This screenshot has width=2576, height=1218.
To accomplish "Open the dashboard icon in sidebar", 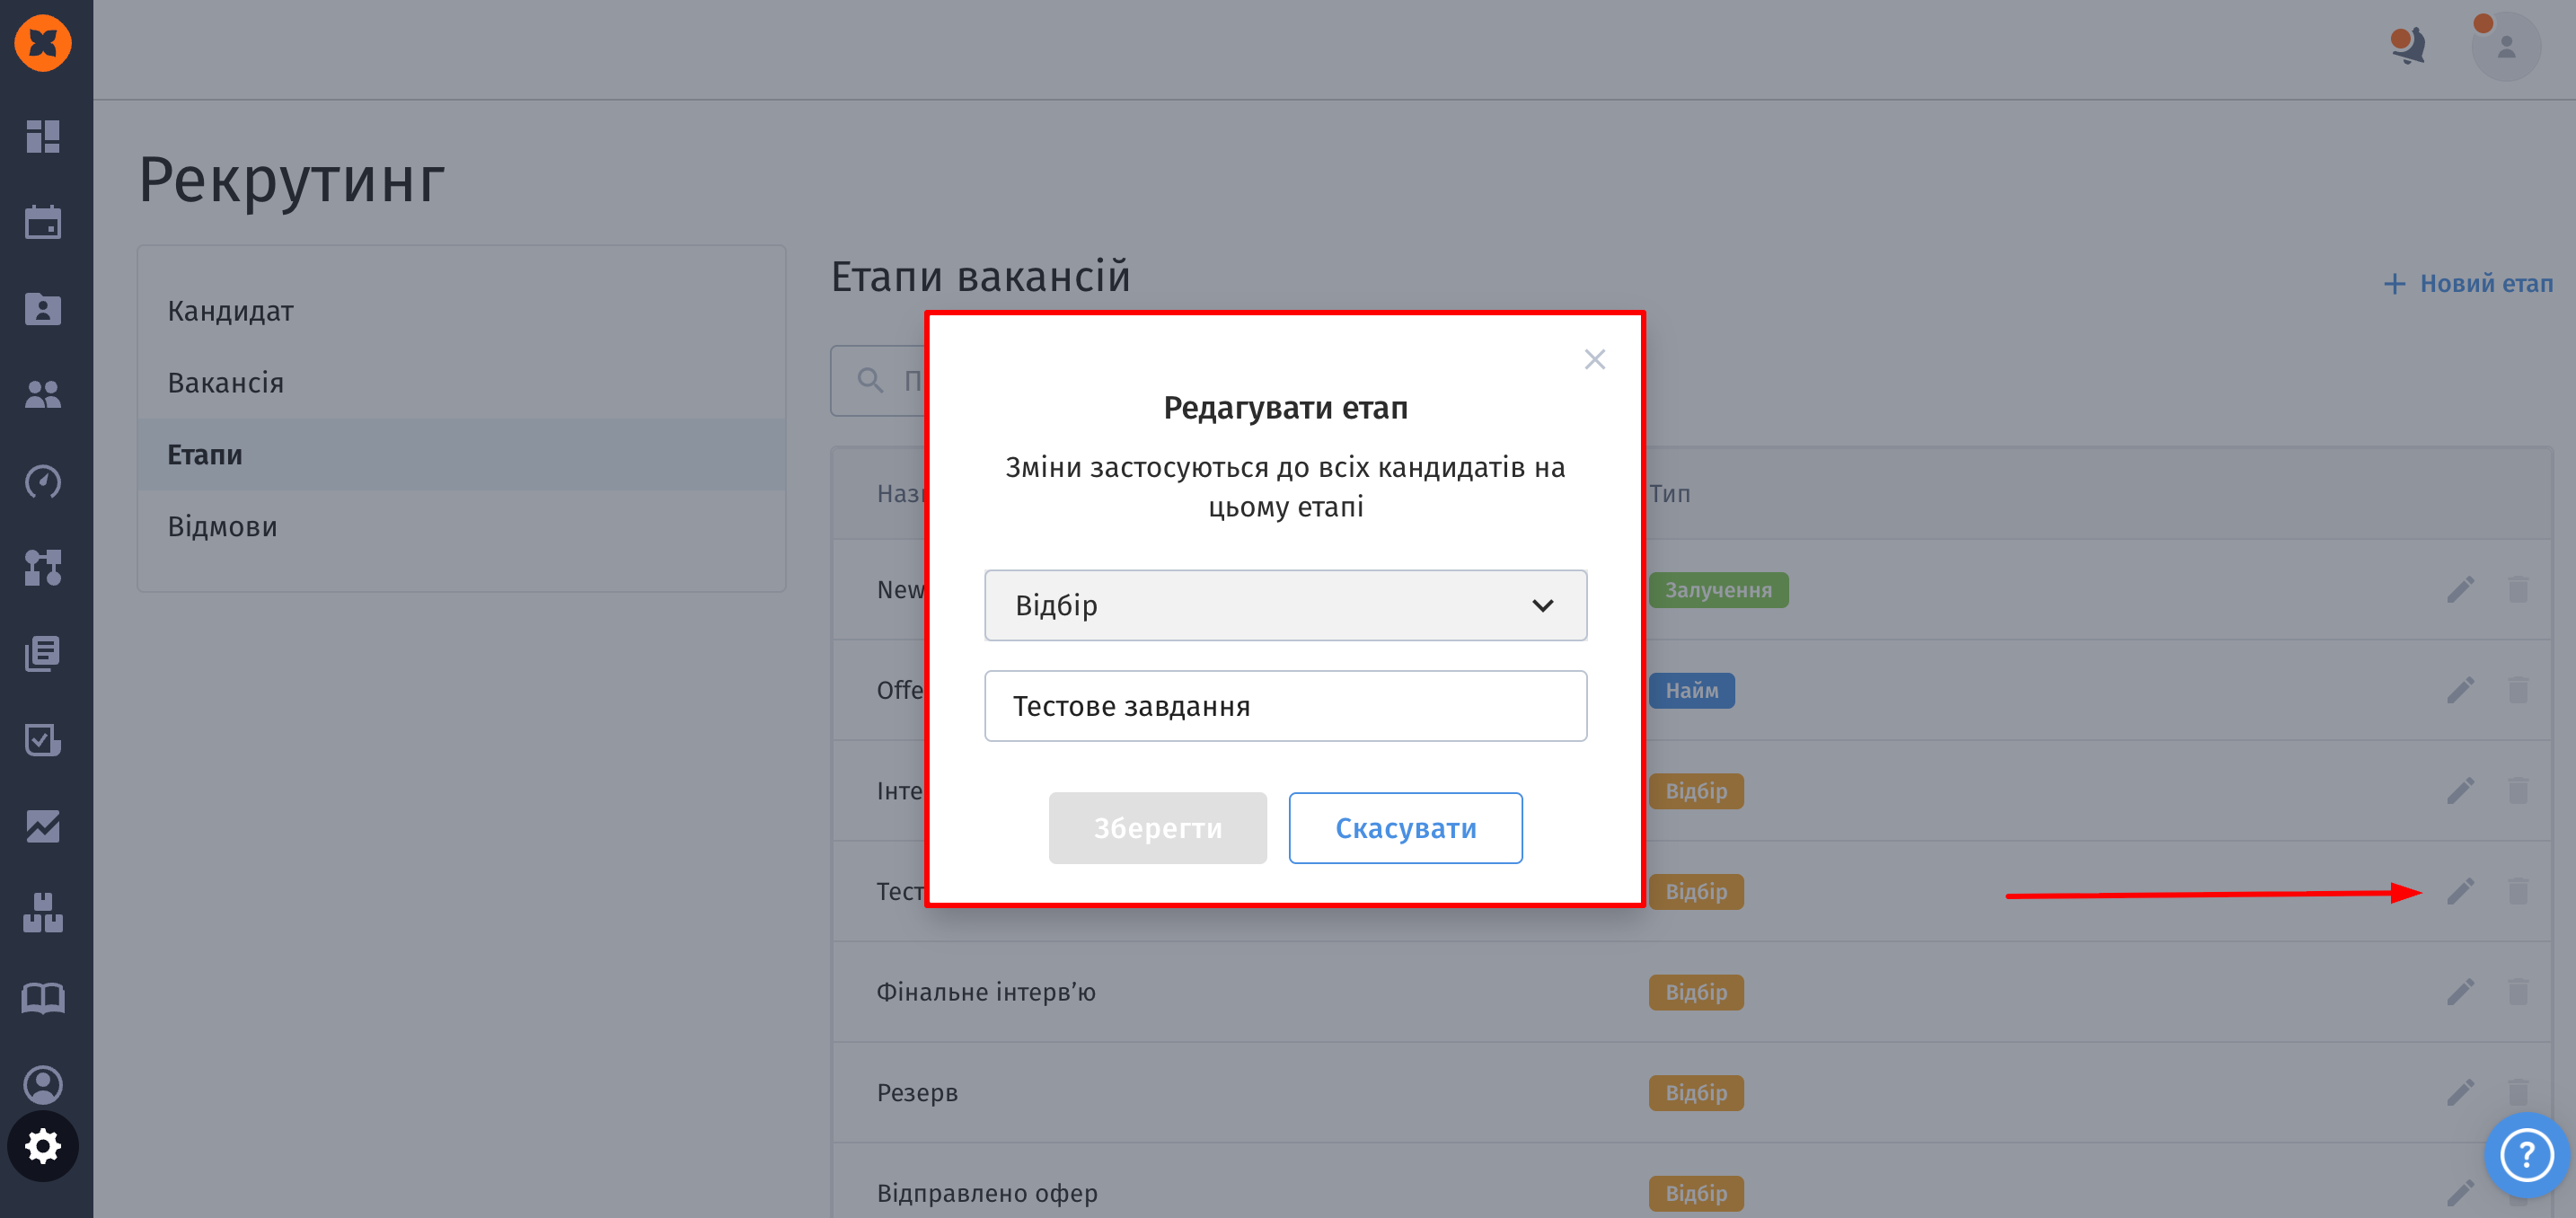I will pyautogui.click(x=43, y=136).
